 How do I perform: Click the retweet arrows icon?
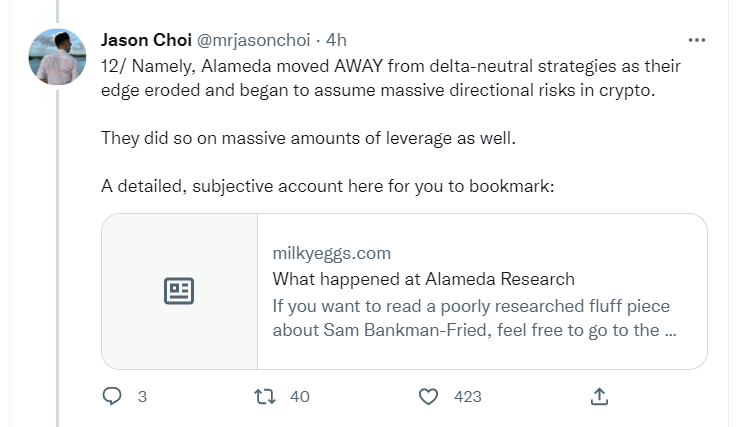click(x=265, y=397)
